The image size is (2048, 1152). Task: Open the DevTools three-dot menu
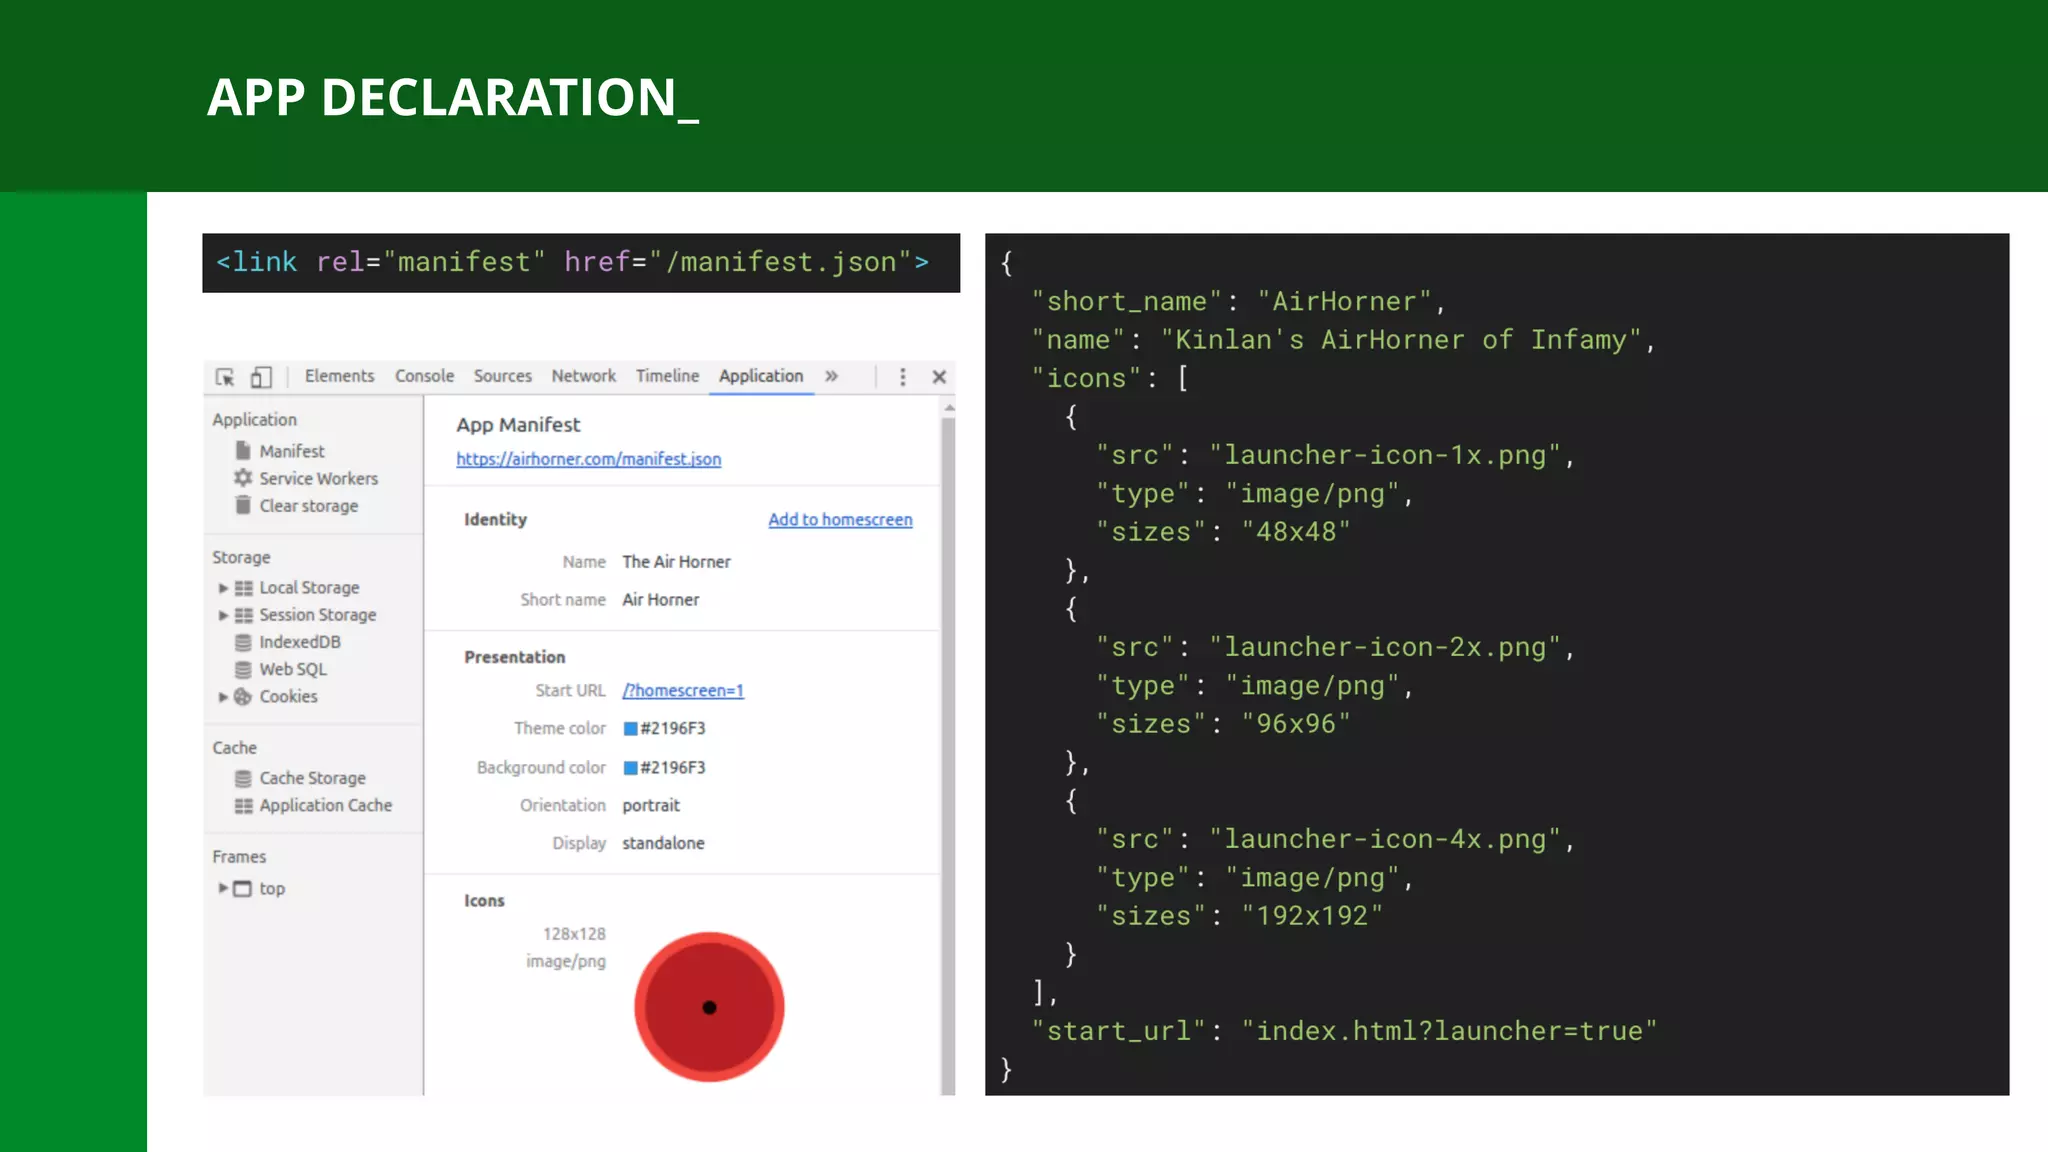click(902, 377)
